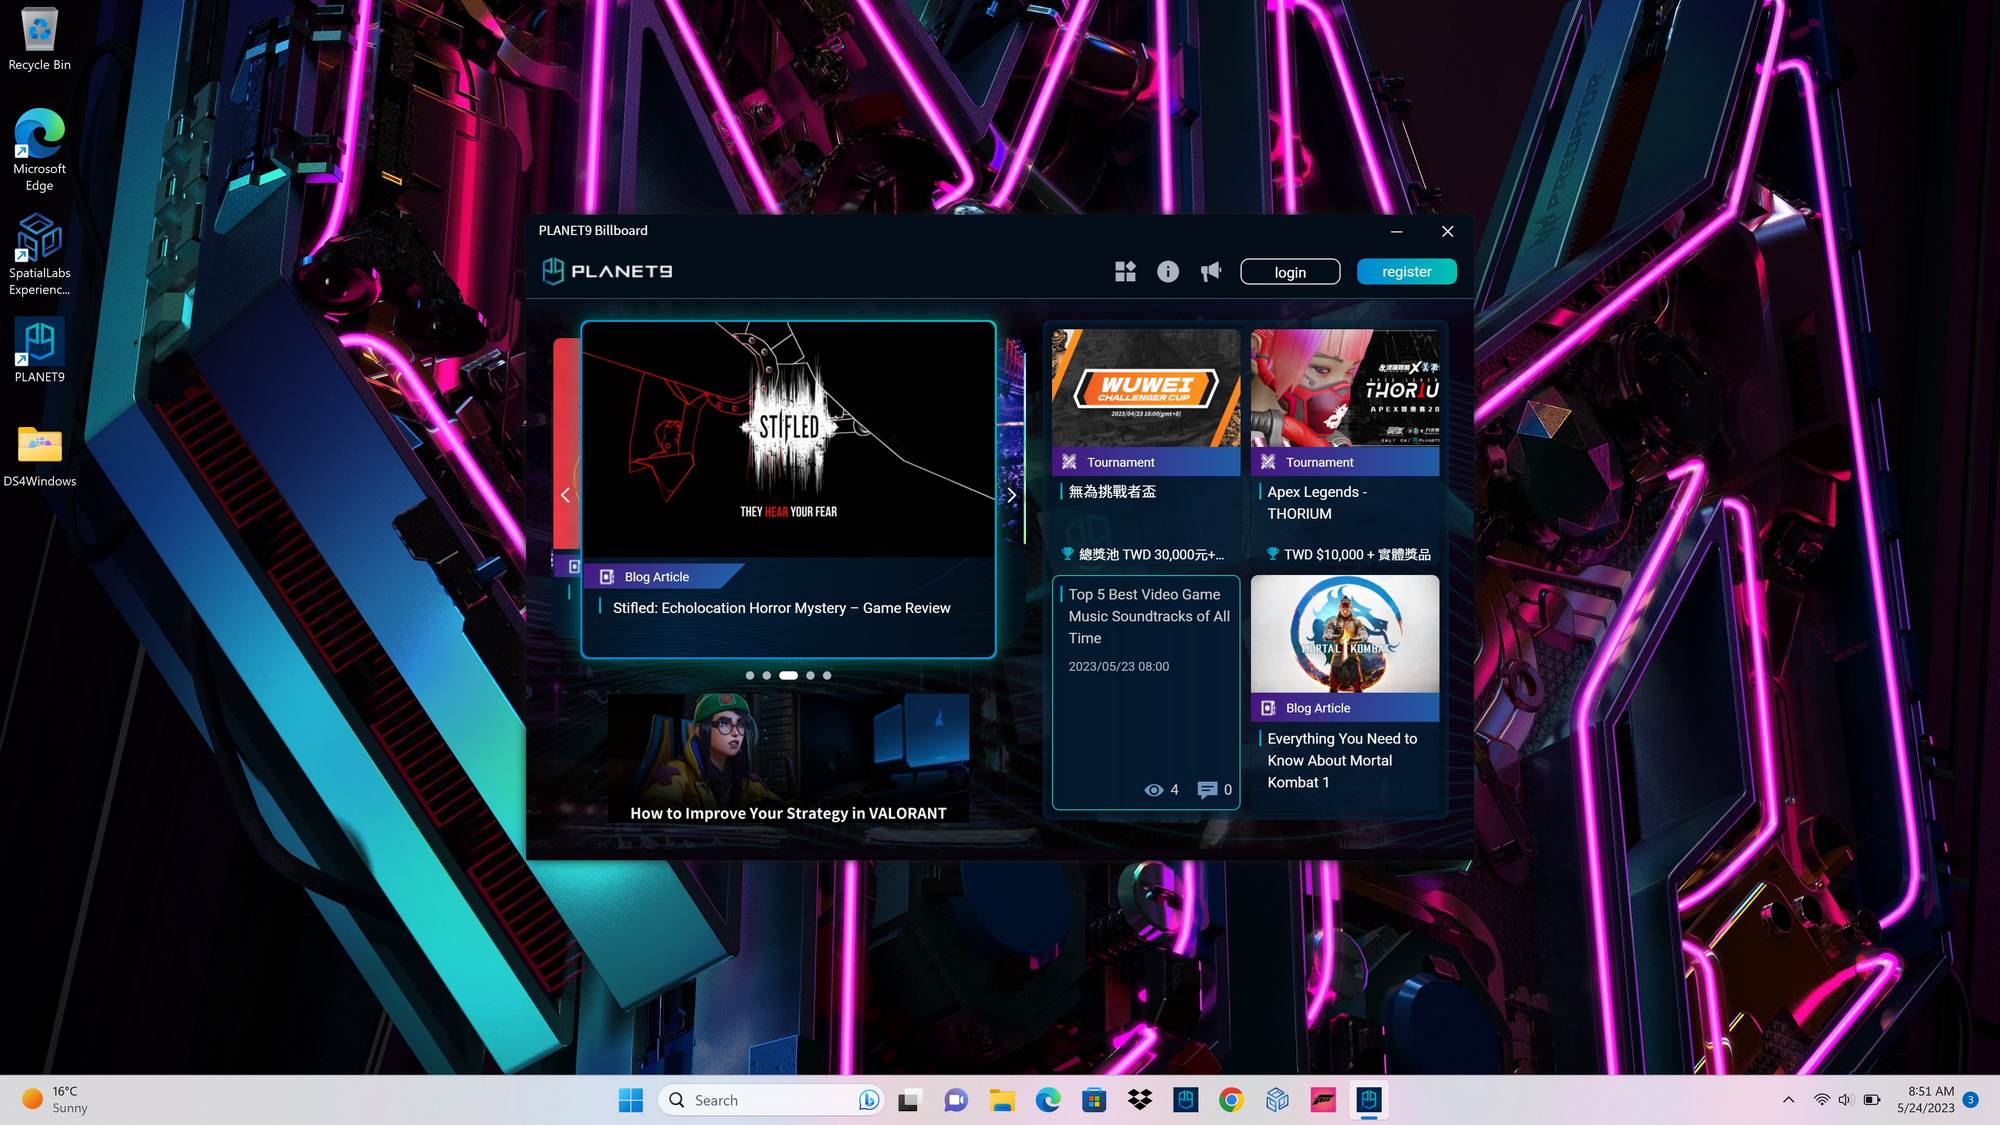The width and height of the screenshot is (2000, 1125).
Task: Select the first carousel dot indicator
Action: coord(750,676)
